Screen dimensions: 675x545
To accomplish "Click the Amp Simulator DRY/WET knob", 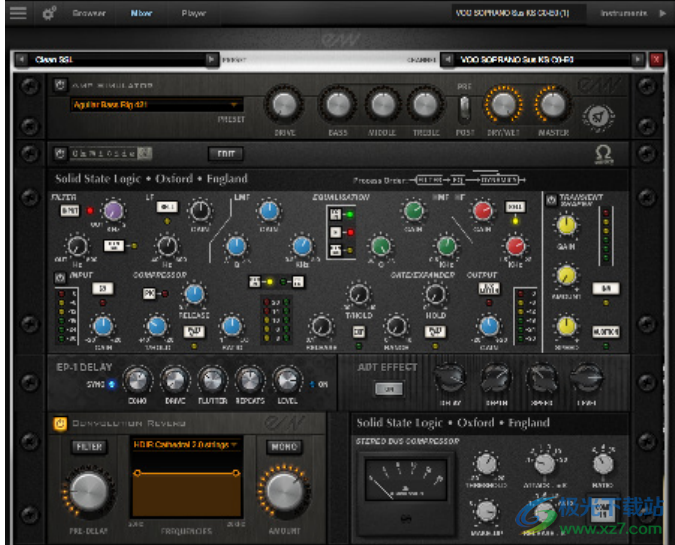I will coord(504,105).
